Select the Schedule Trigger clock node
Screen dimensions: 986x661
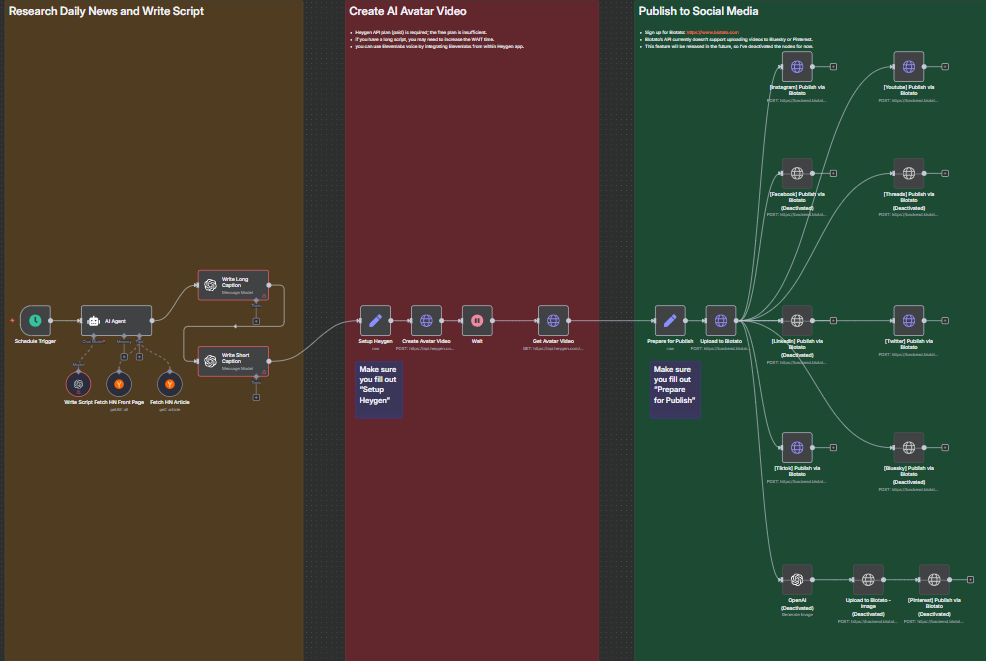(x=35, y=321)
